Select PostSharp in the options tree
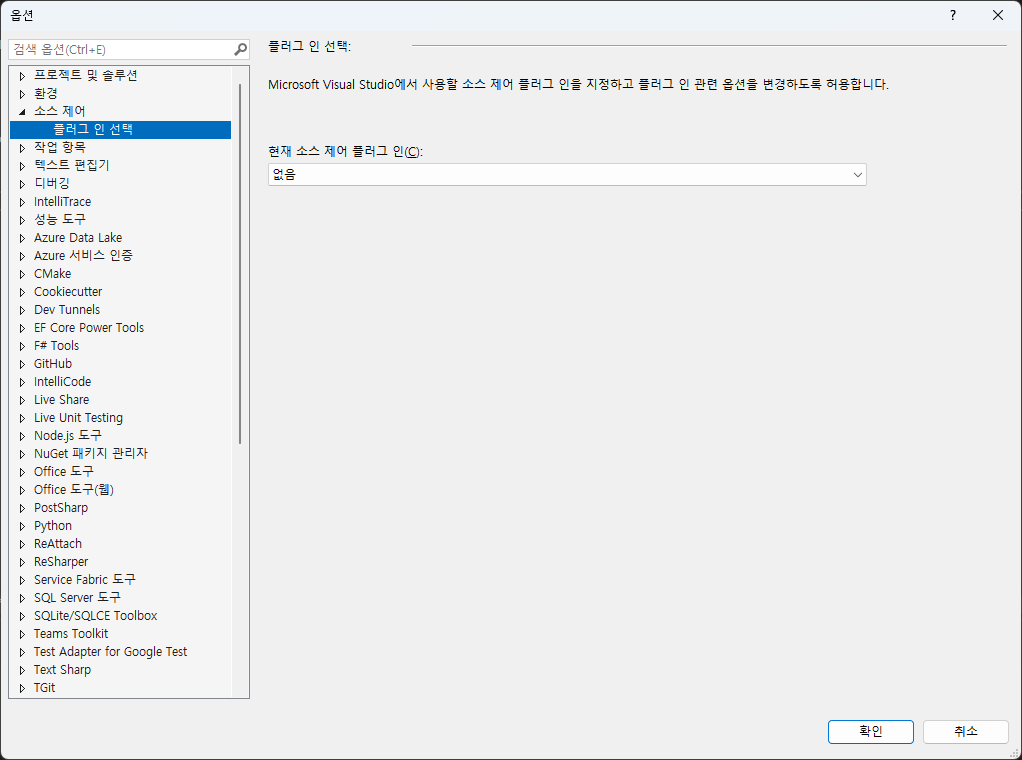This screenshot has height=760, width=1022. [61, 508]
